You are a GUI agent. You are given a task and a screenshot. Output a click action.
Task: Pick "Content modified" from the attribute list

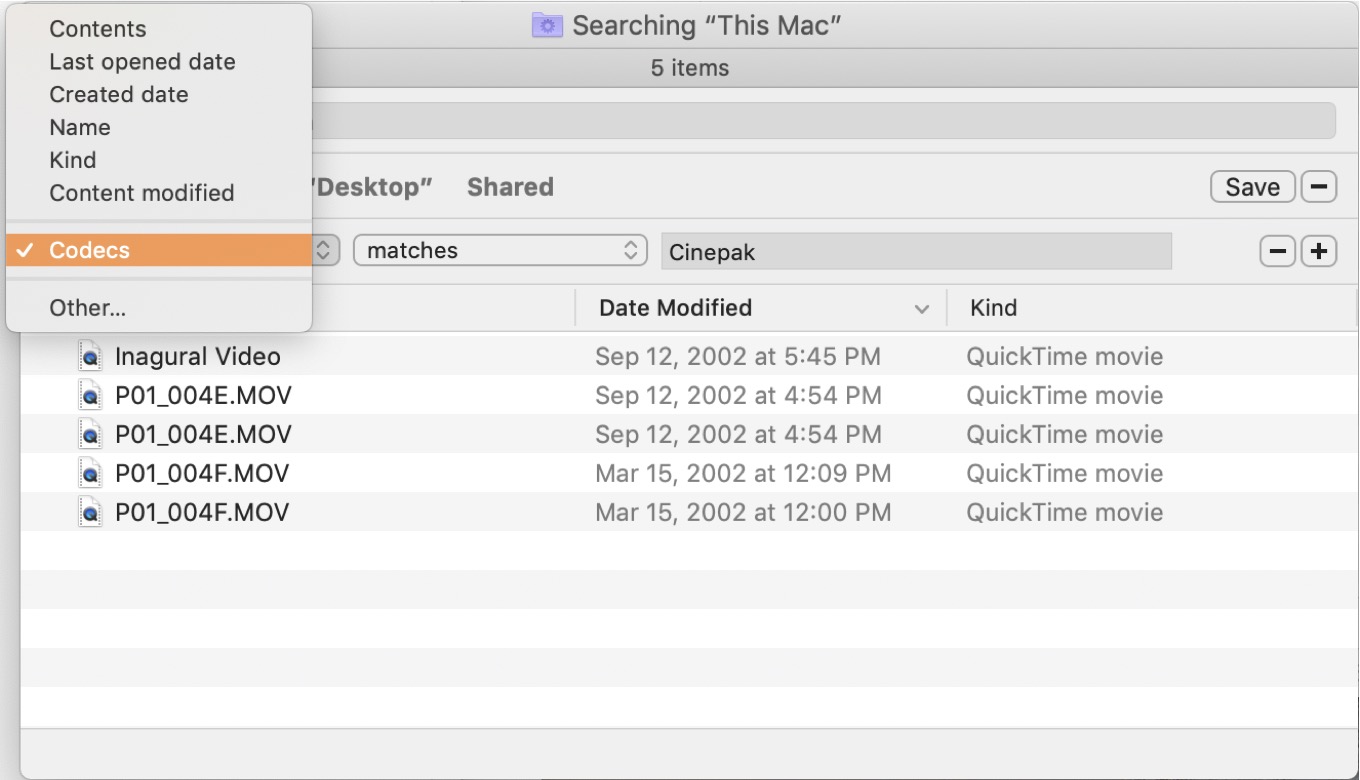point(141,193)
